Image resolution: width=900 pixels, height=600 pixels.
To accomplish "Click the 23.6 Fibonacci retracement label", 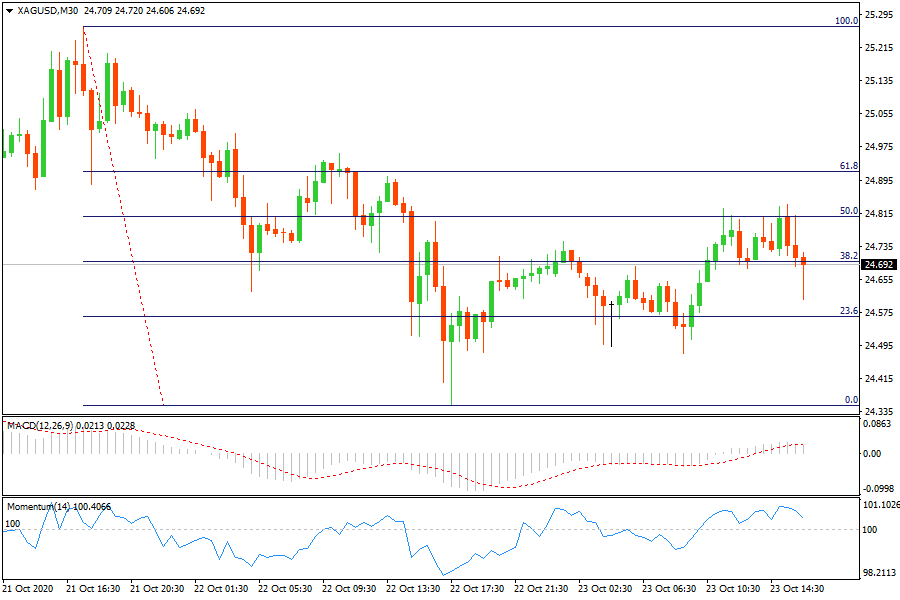I will pyautogui.click(x=849, y=311).
